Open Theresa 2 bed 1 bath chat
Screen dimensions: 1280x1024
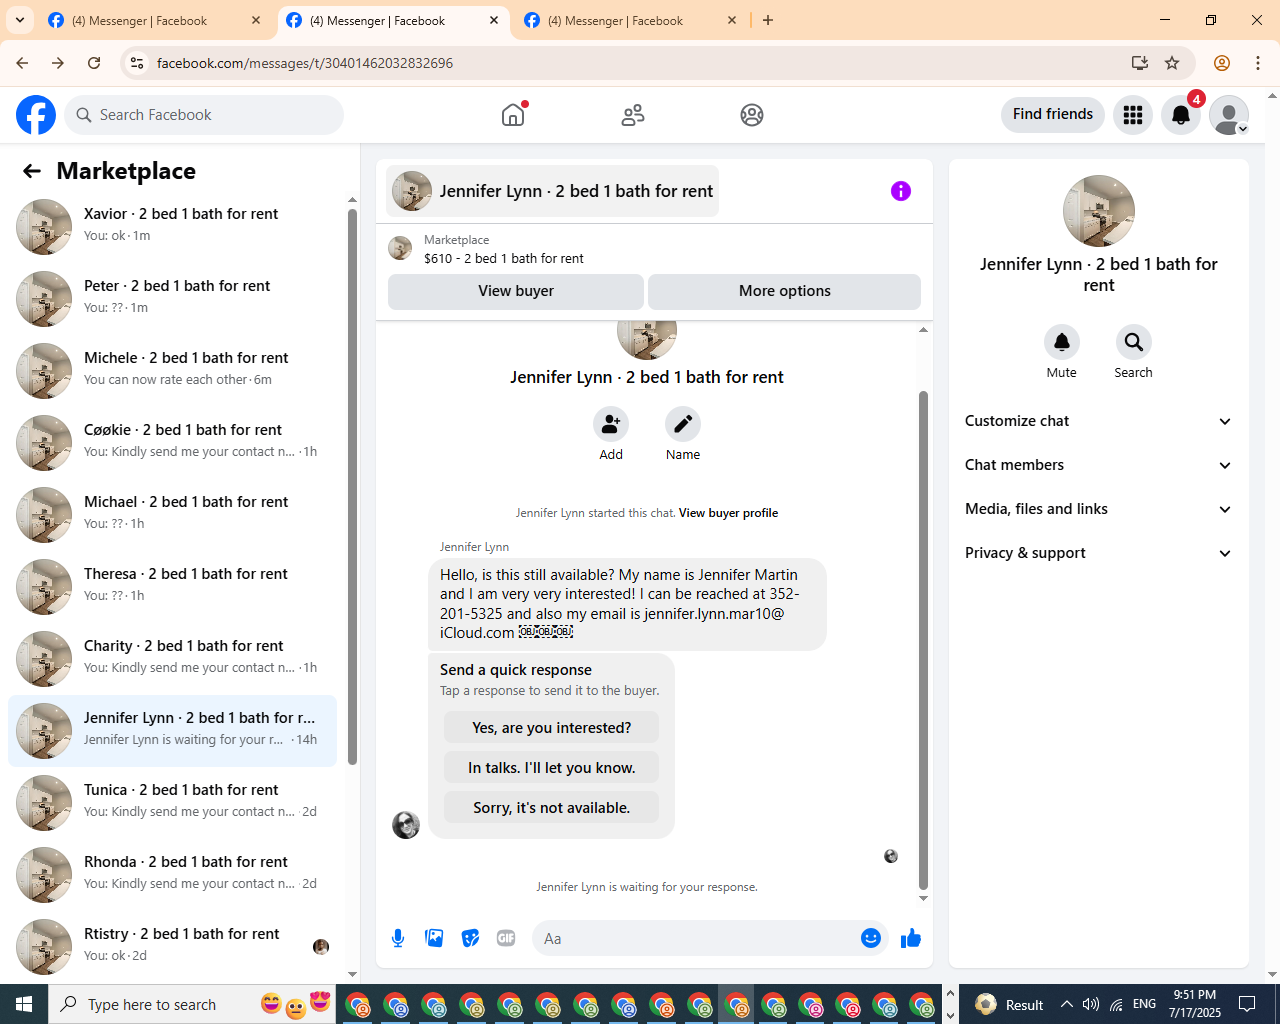(173, 587)
